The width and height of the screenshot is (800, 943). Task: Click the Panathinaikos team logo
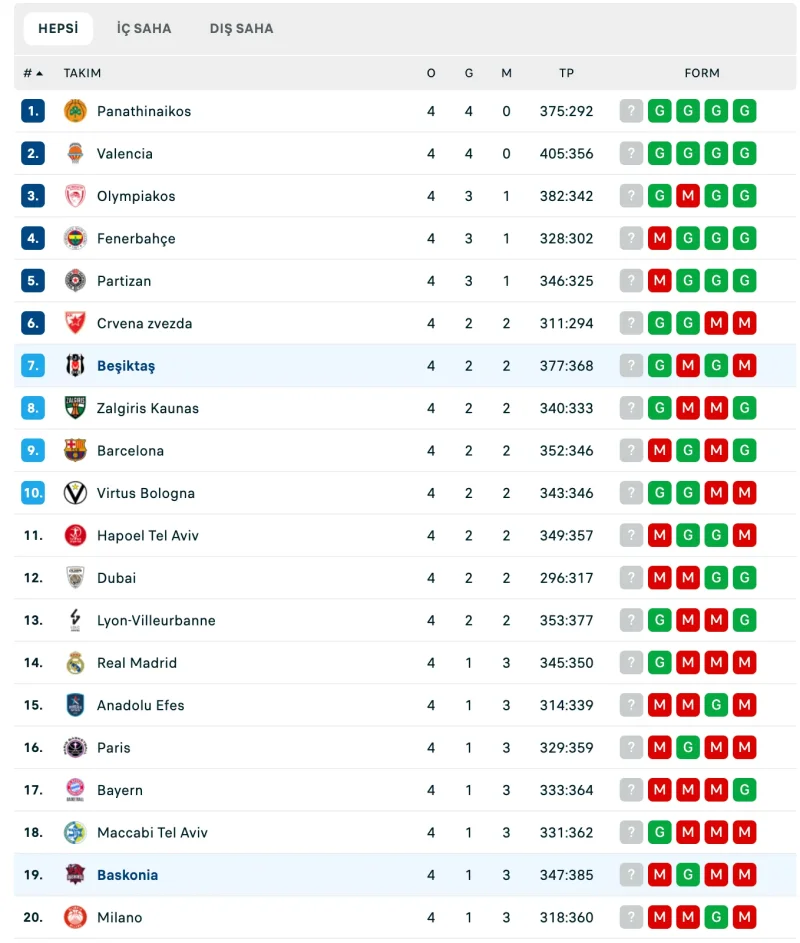(75, 111)
